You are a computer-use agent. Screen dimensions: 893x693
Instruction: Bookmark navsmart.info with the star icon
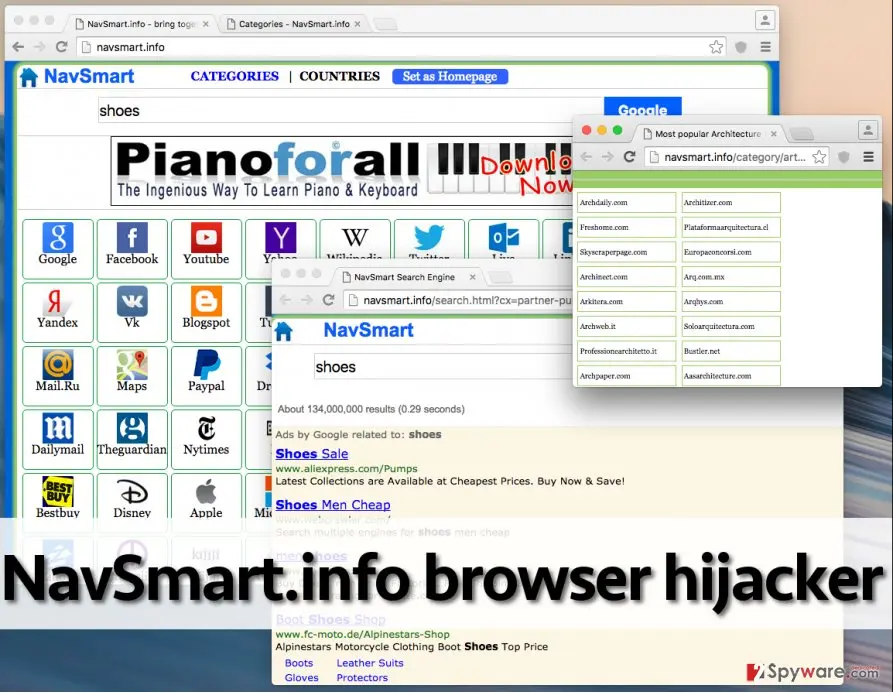[716, 47]
